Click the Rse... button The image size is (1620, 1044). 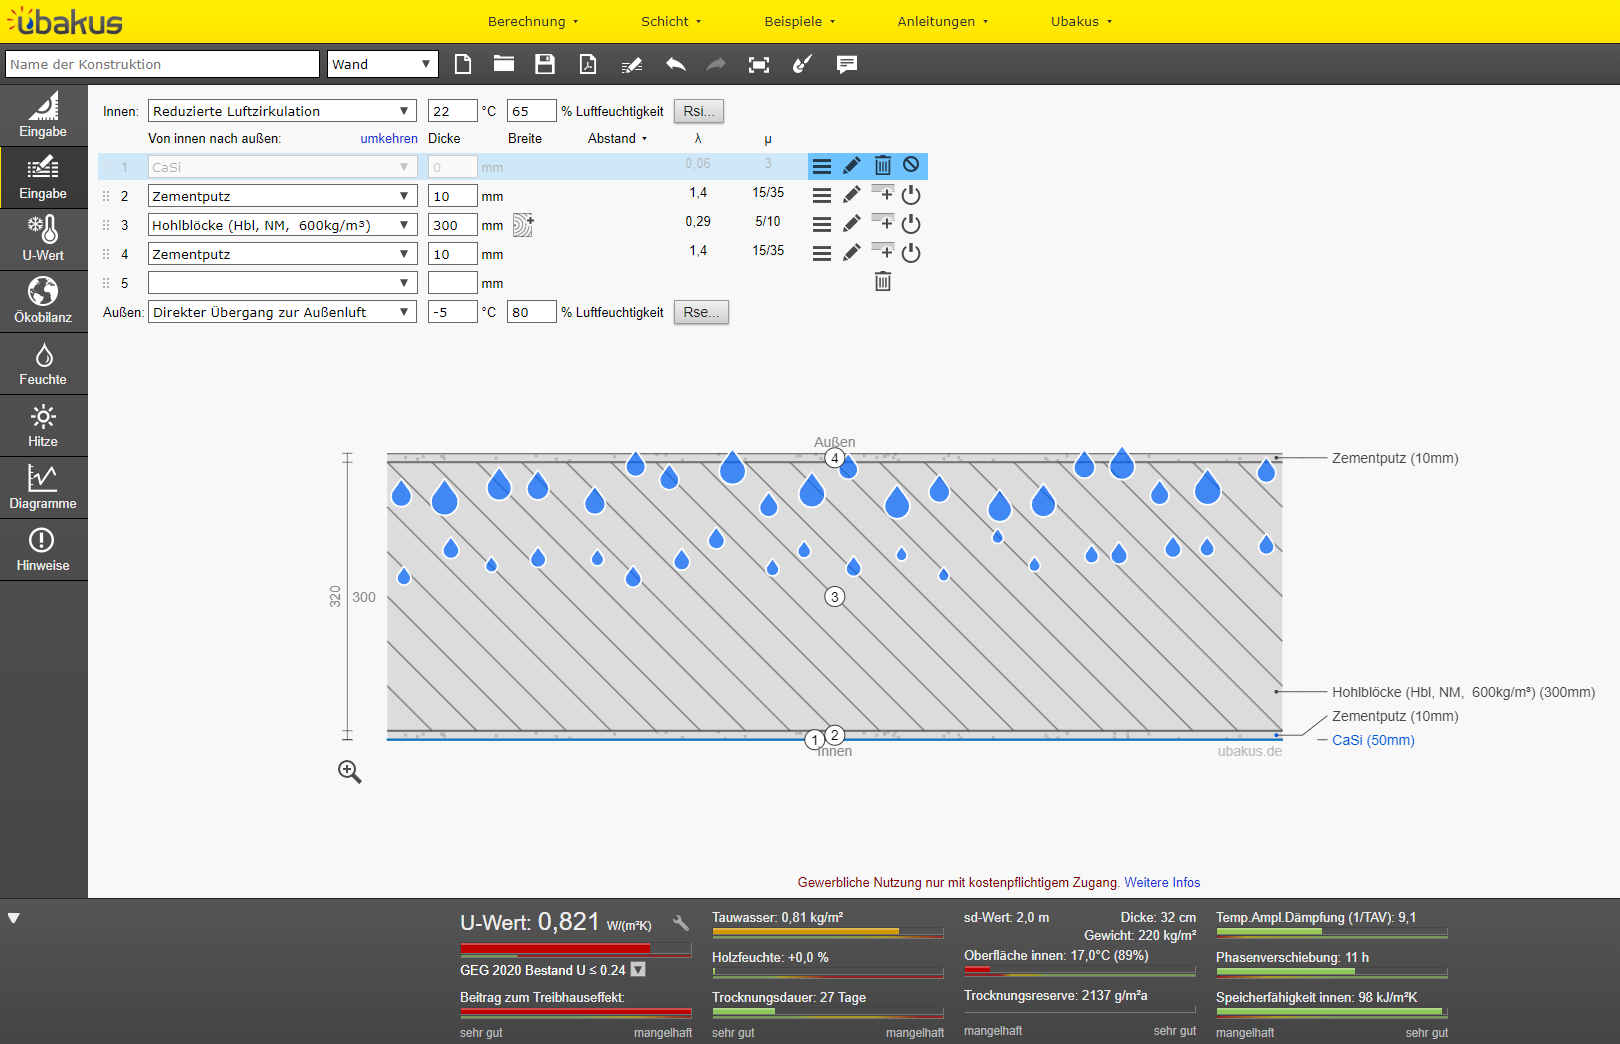pos(701,312)
